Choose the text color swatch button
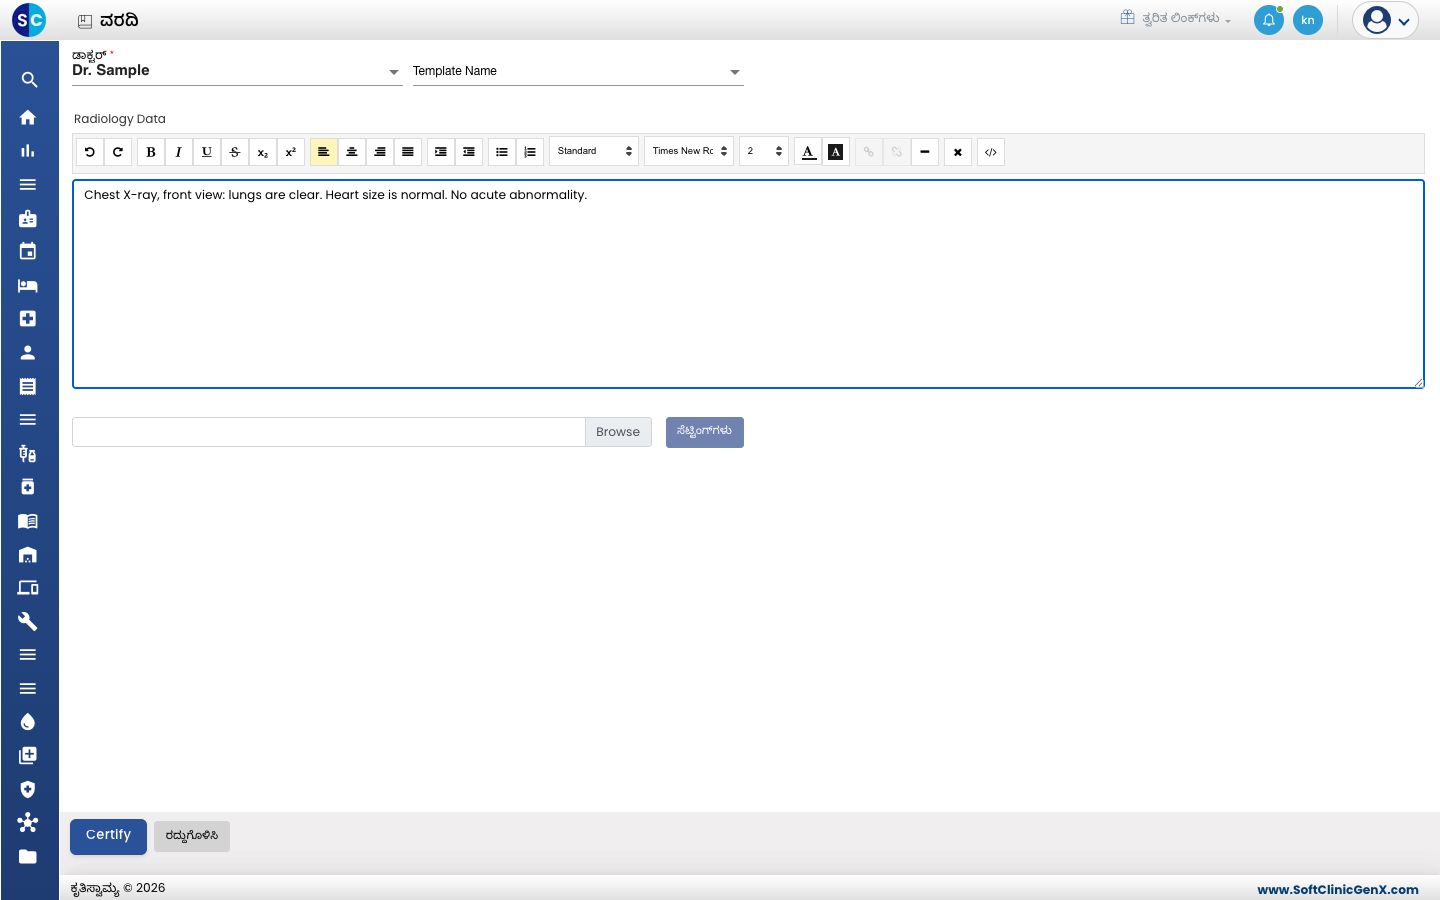1440x900 pixels. click(x=809, y=152)
